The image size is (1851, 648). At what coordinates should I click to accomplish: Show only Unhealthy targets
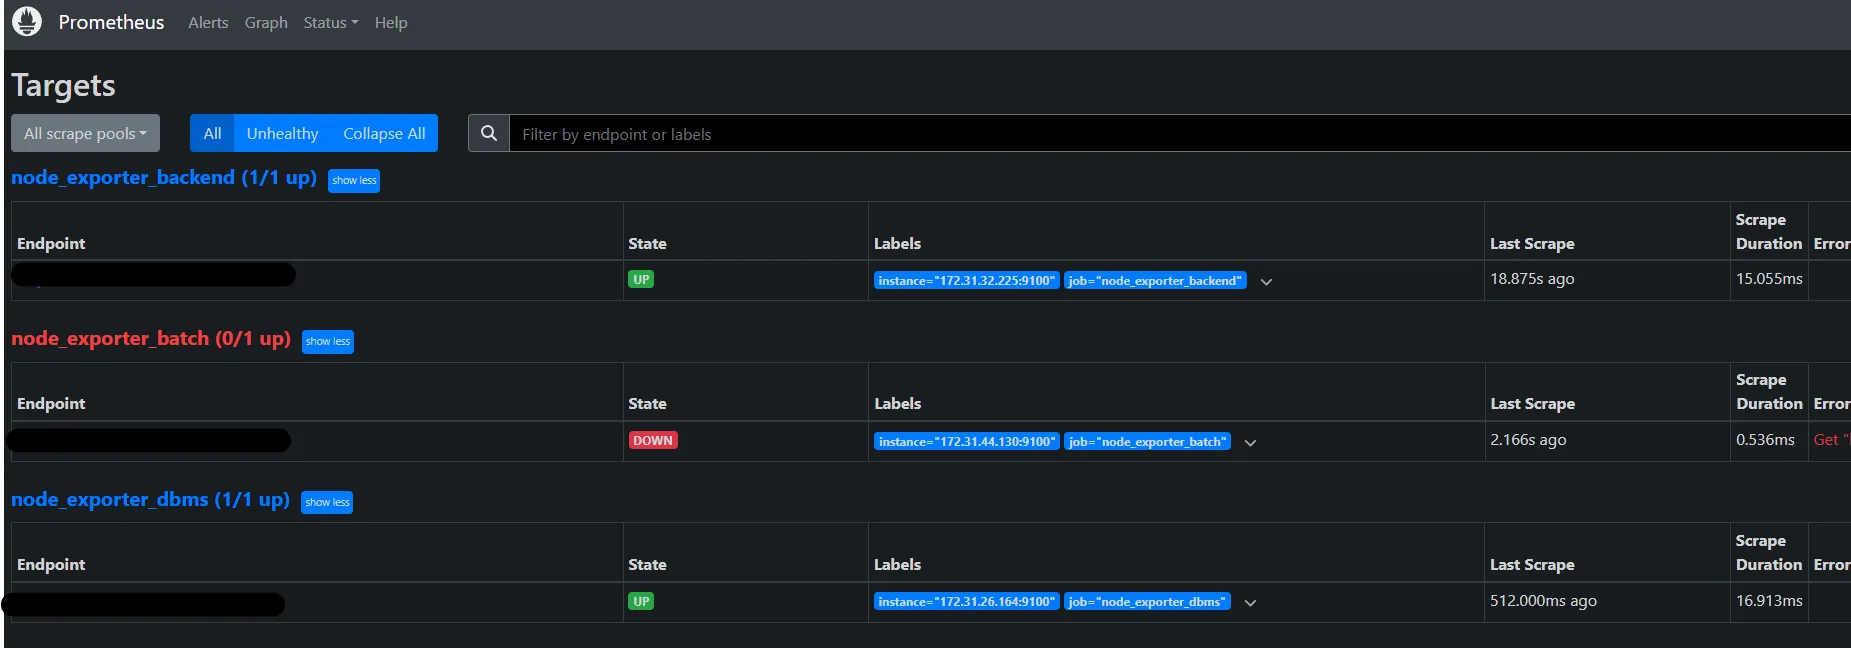[x=282, y=133]
